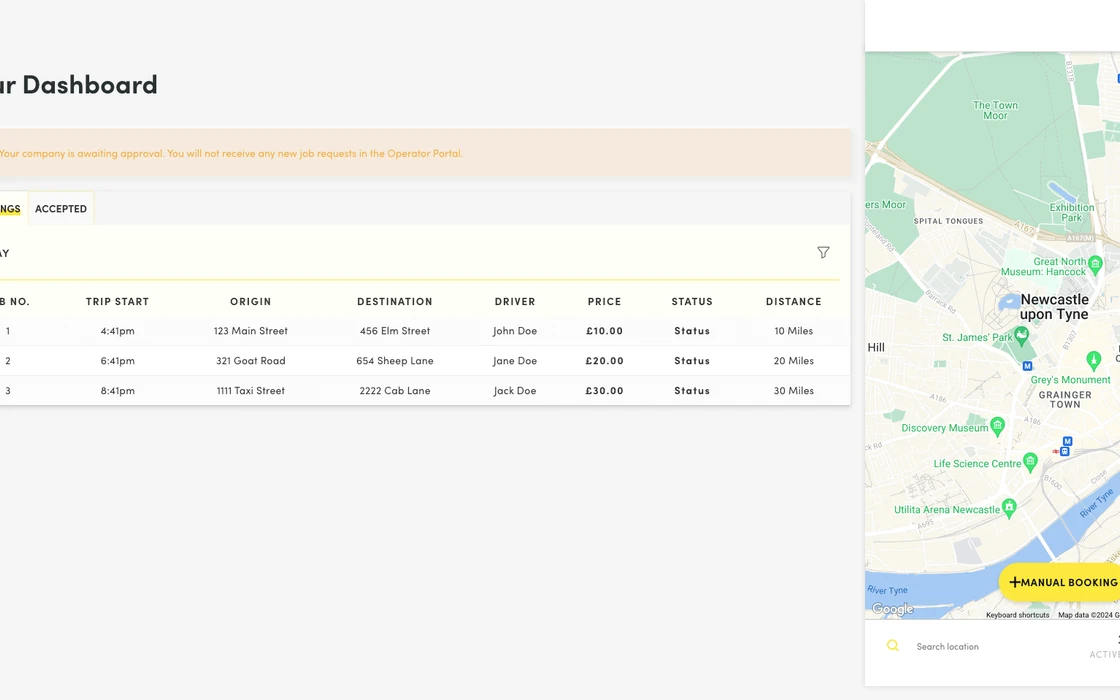Click destination 456 Elm Street
The image size is (1120, 700).
[395, 331]
